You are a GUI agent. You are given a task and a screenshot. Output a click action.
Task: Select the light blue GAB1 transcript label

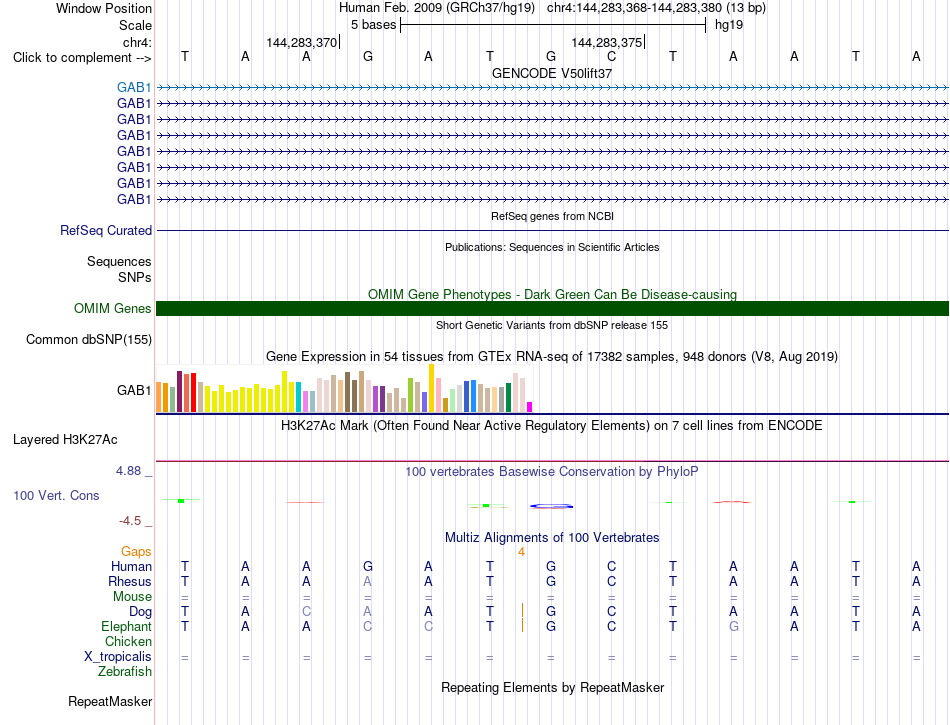click(x=134, y=88)
